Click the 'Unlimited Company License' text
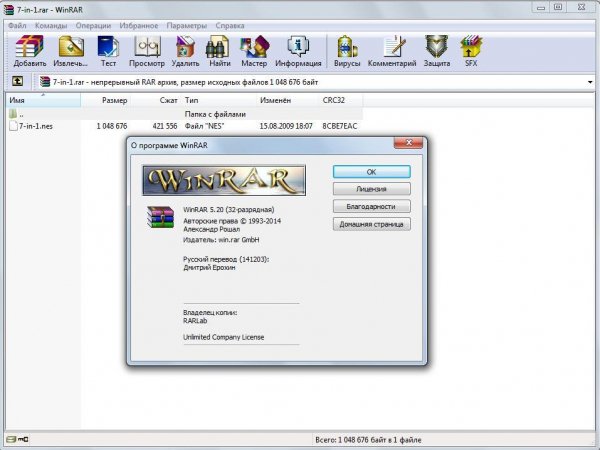This screenshot has height=450, width=600. 223,337
